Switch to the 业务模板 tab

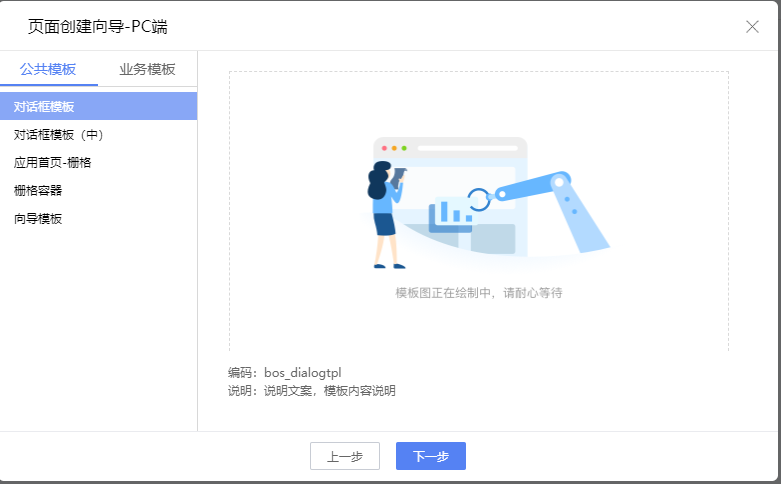[x=147, y=69]
